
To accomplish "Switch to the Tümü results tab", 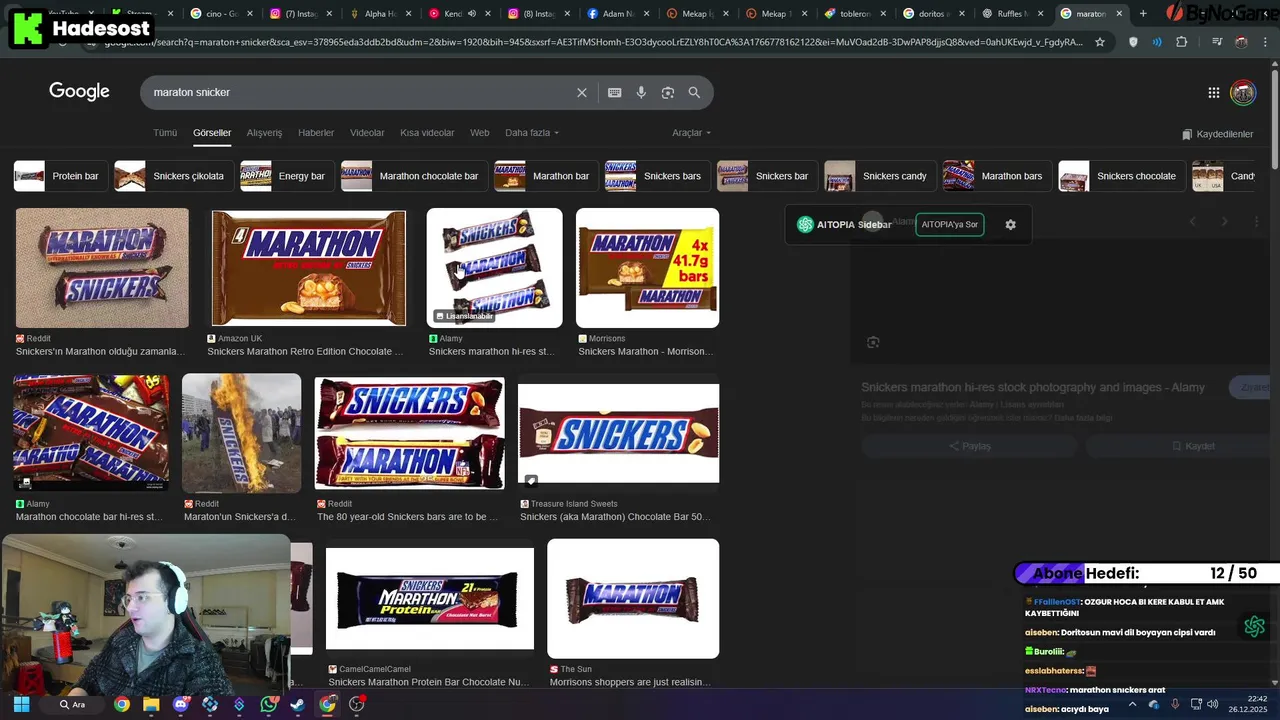I will (165, 133).
